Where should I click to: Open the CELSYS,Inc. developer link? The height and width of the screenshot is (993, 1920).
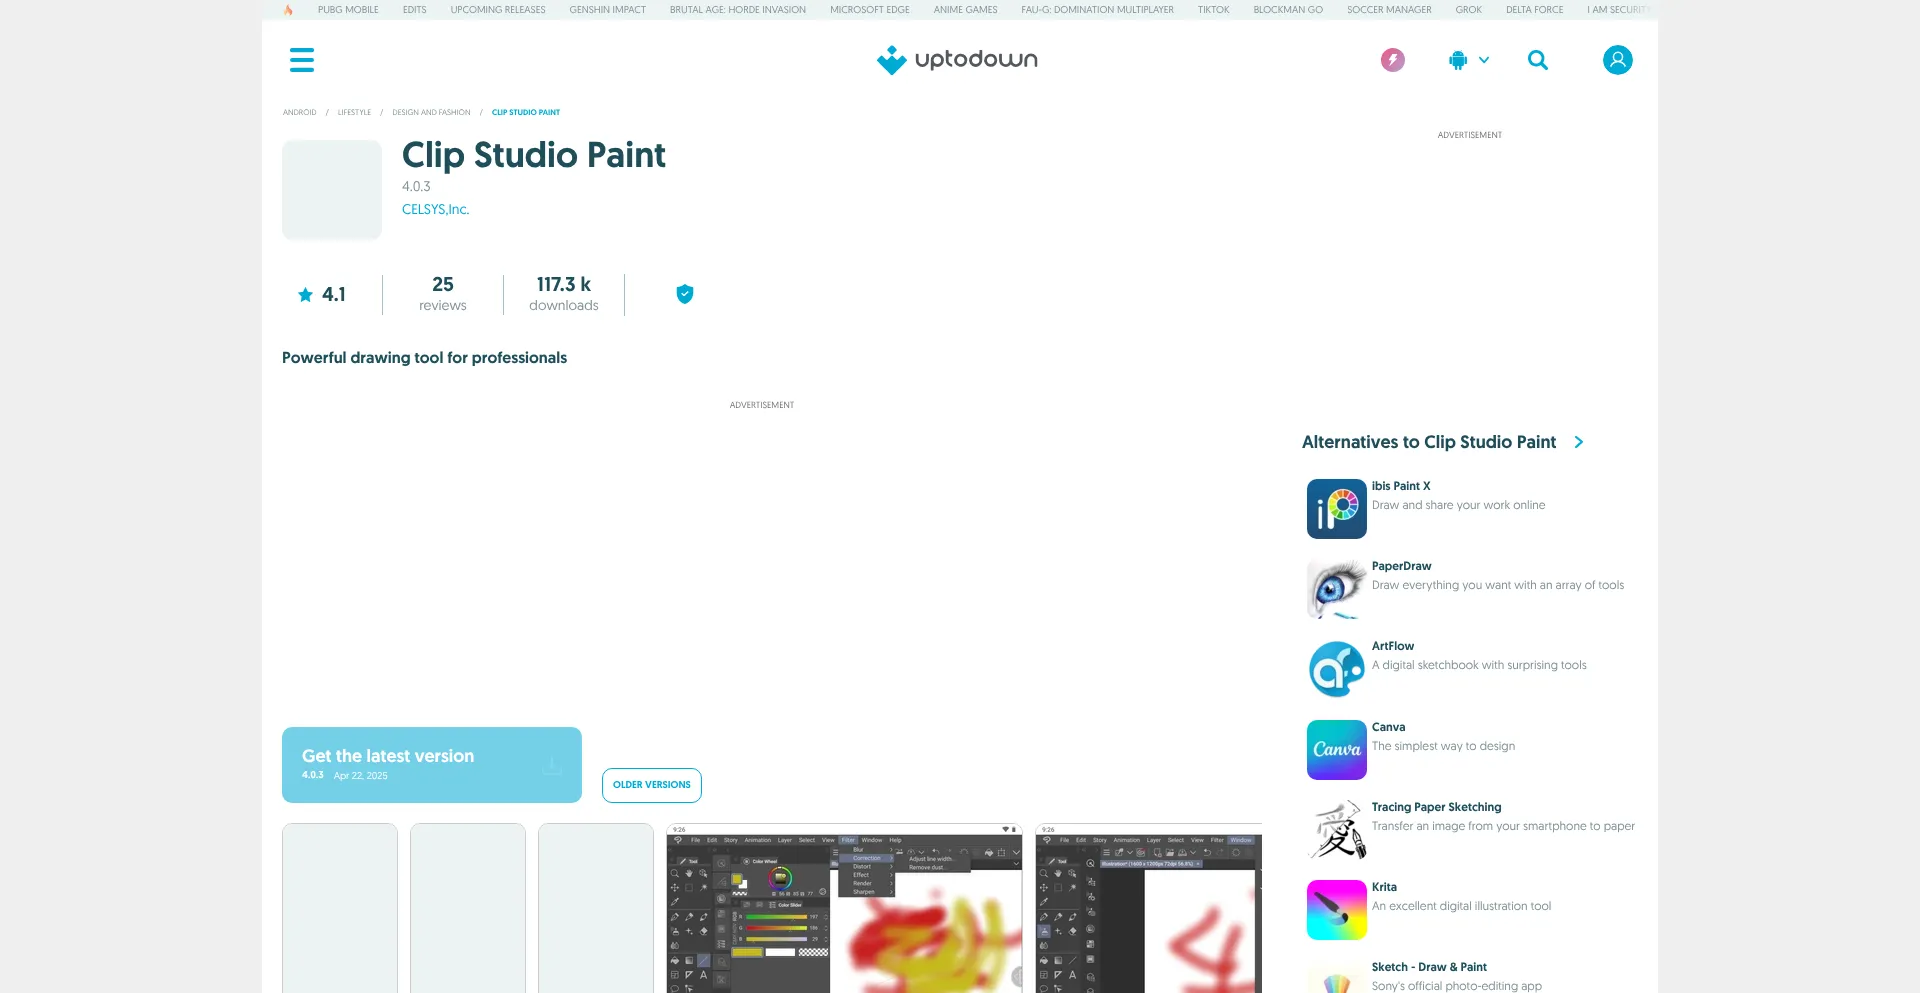pos(435,209)
